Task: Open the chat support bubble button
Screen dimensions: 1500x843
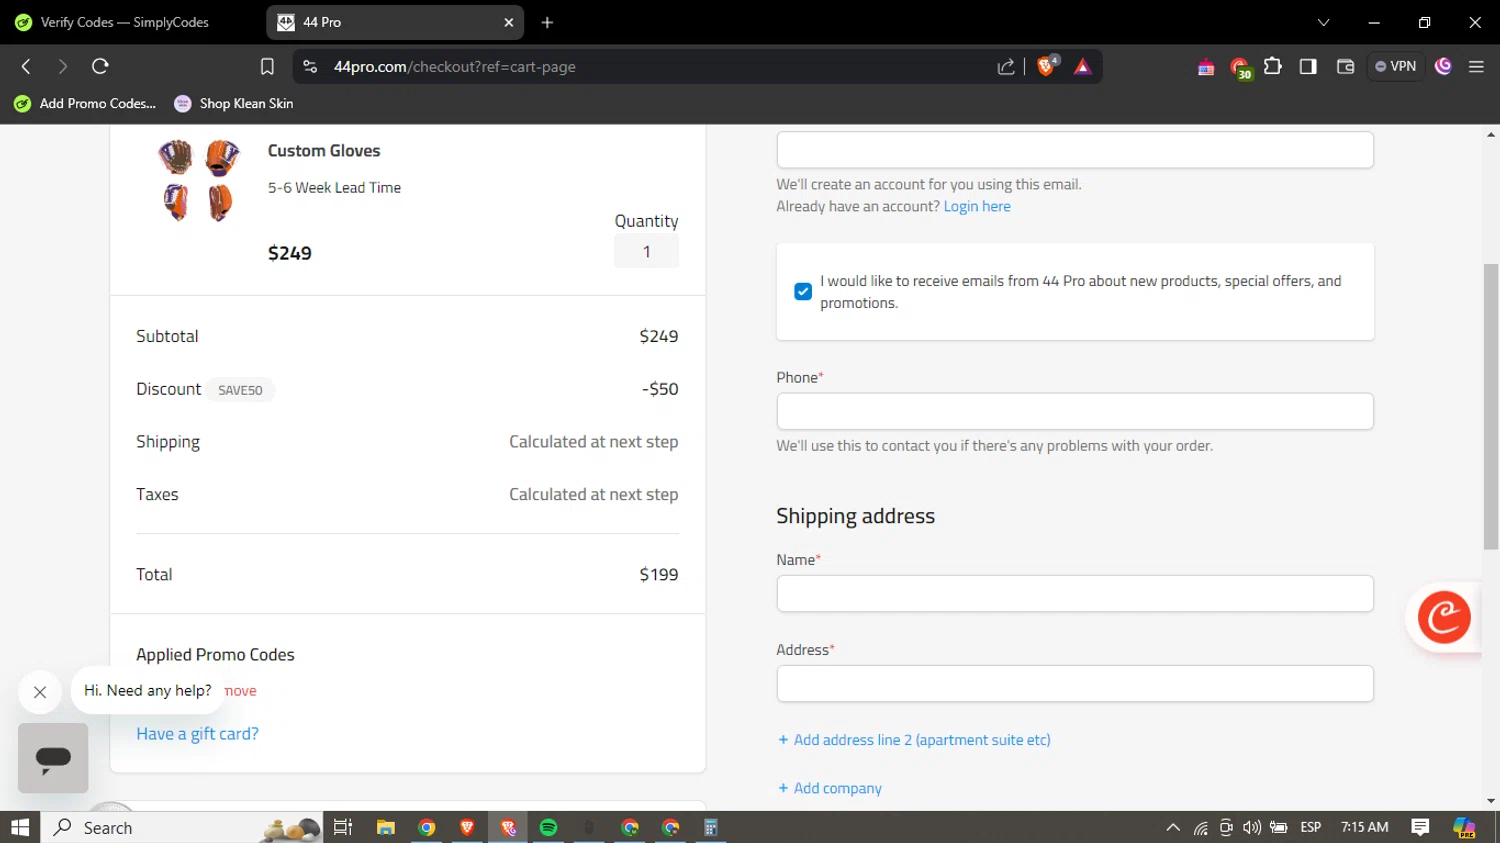Action: click(x=53, y=758)
